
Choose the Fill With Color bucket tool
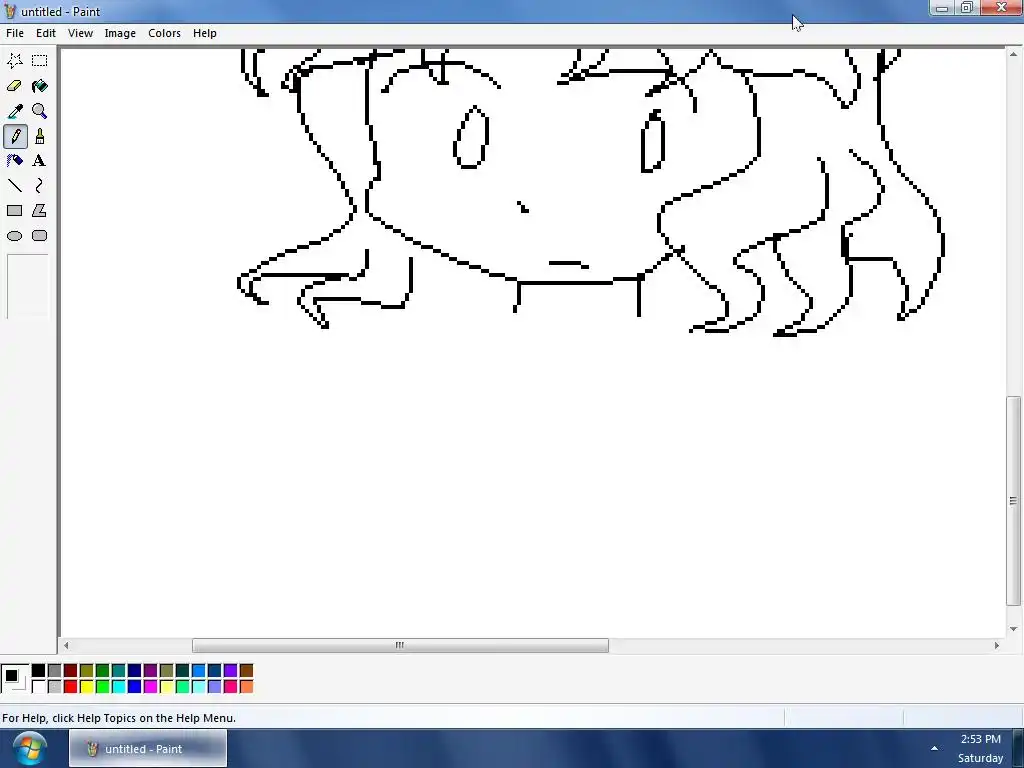40,86
